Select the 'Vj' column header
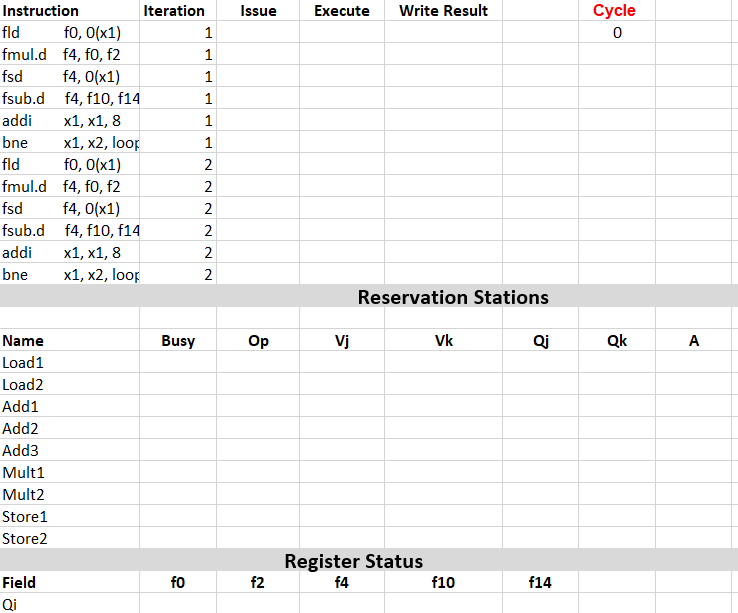The image size is (738, 613). tap(342, 340)
